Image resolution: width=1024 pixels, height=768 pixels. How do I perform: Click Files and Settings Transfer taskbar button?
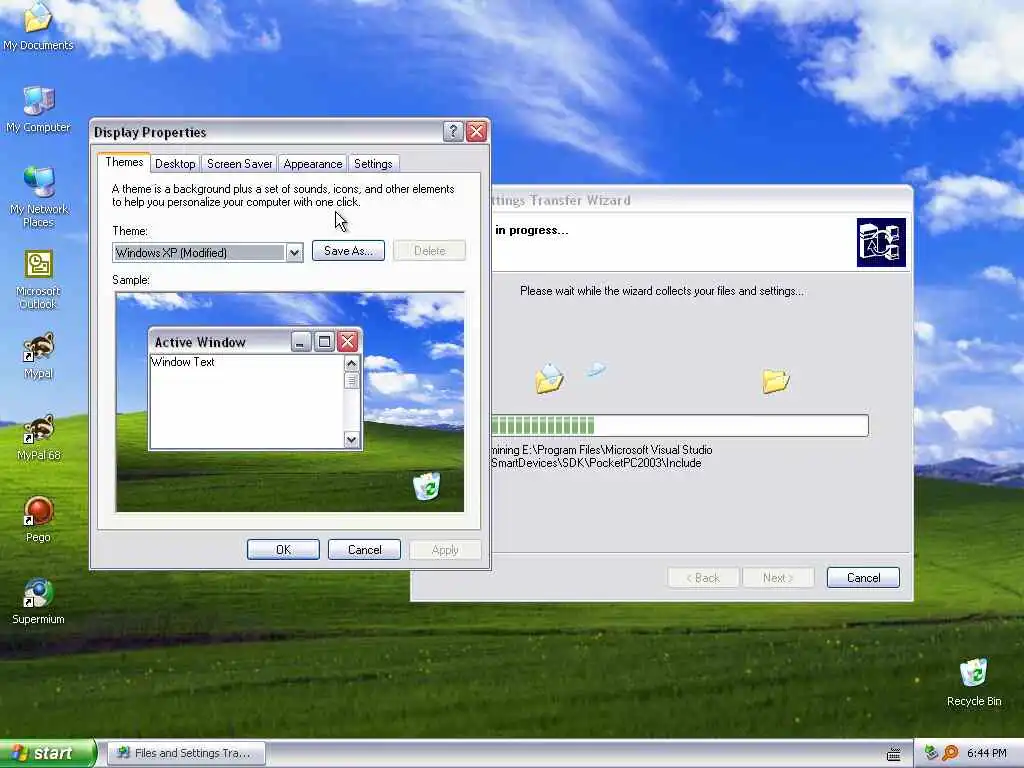(186, 753)
